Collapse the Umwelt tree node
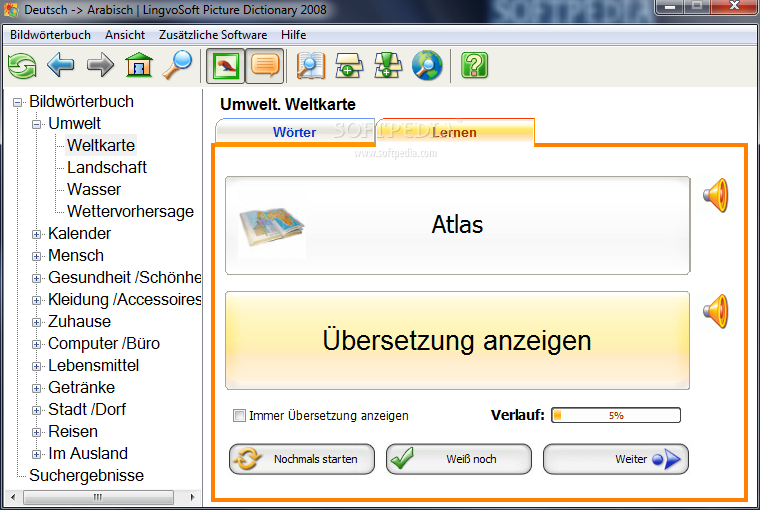Image resolution: width=760 pixels, height=510 pixels. tap(36, 125)
